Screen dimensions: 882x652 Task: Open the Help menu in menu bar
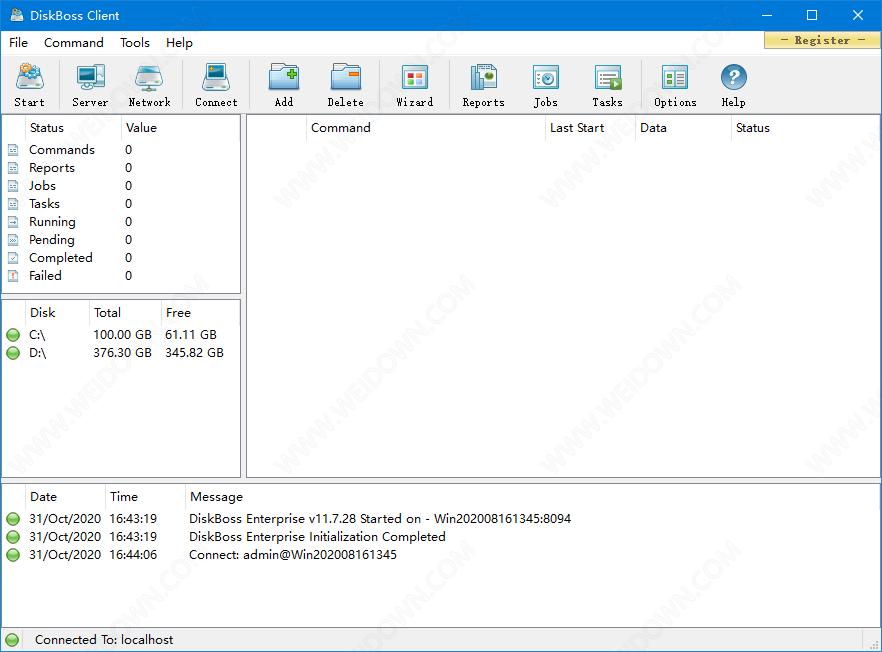tap(179, 43)
